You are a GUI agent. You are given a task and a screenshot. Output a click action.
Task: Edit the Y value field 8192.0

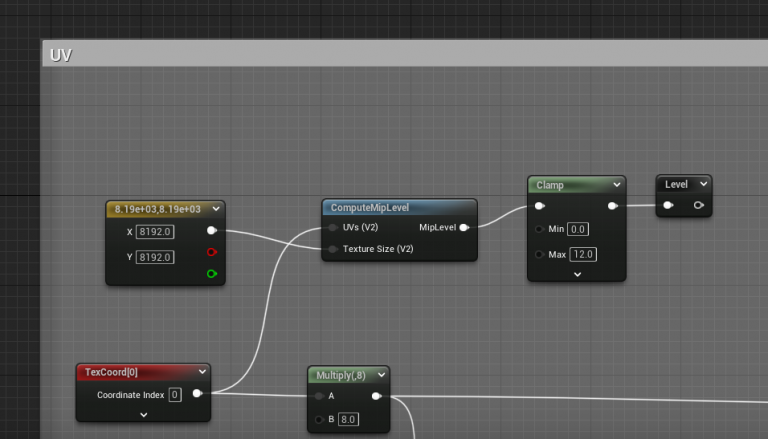(x=155, y=257)
